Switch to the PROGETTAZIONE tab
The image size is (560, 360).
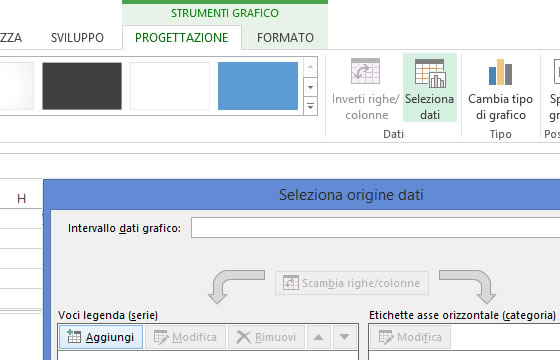pyautogui.click(x=181, y=38)
